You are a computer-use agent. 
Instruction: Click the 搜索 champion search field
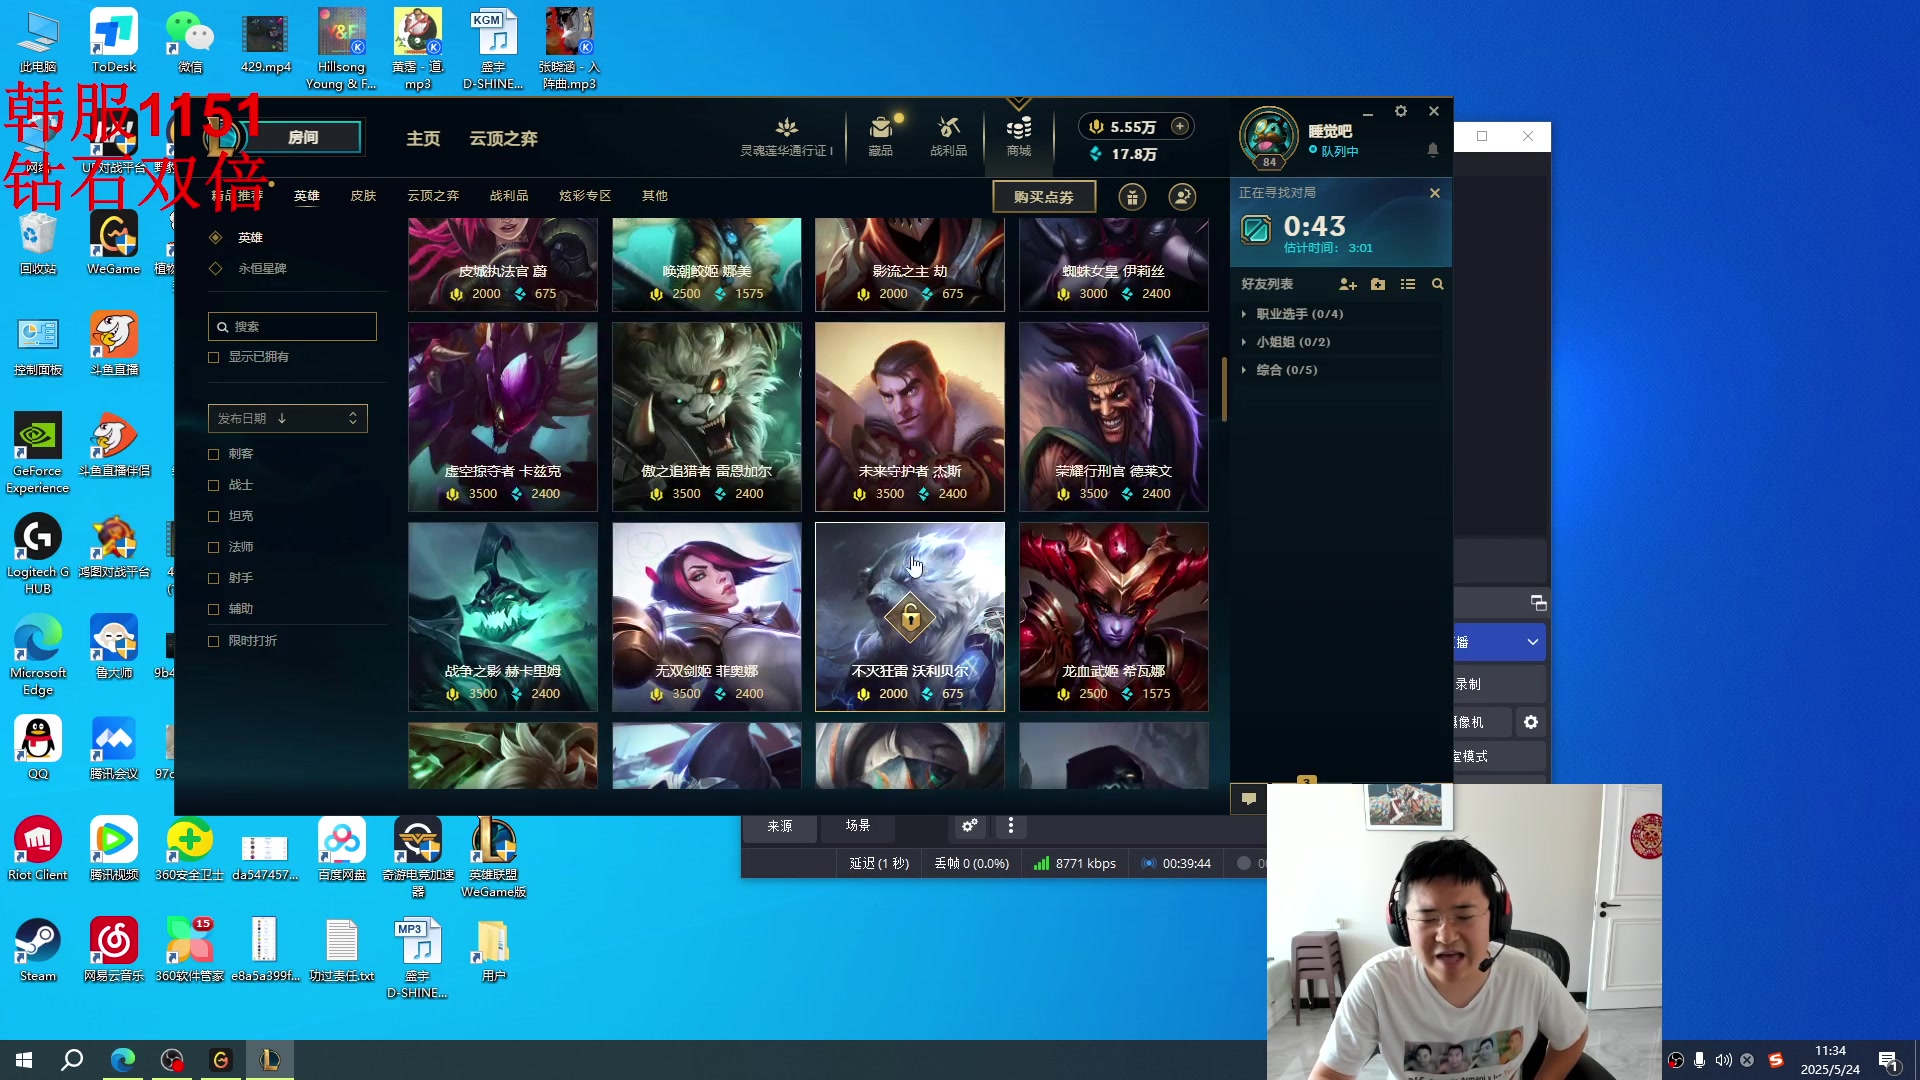292,327
